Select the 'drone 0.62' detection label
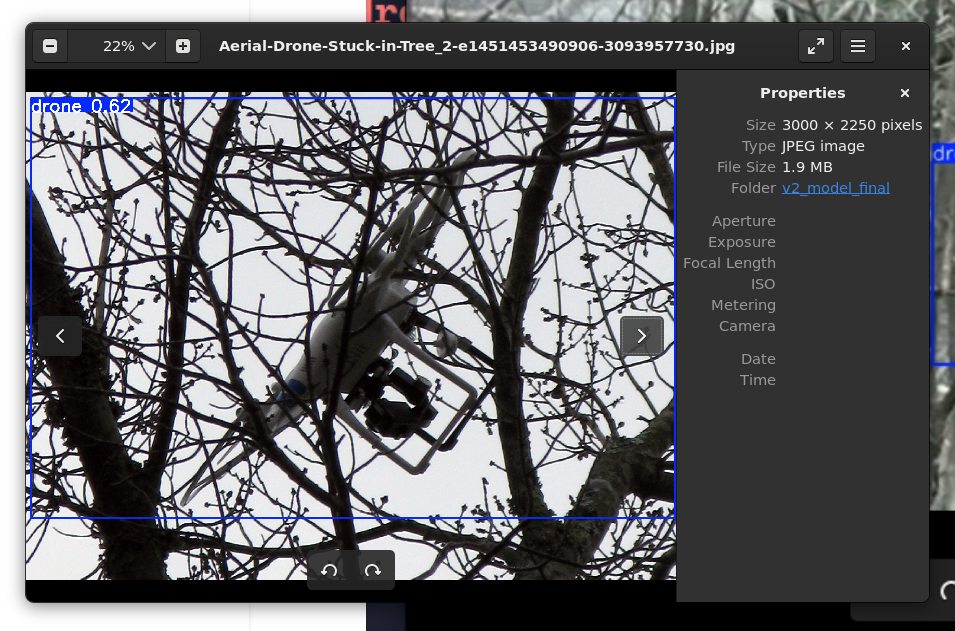The width and height of the screenshot is (955, 631). 81,106
